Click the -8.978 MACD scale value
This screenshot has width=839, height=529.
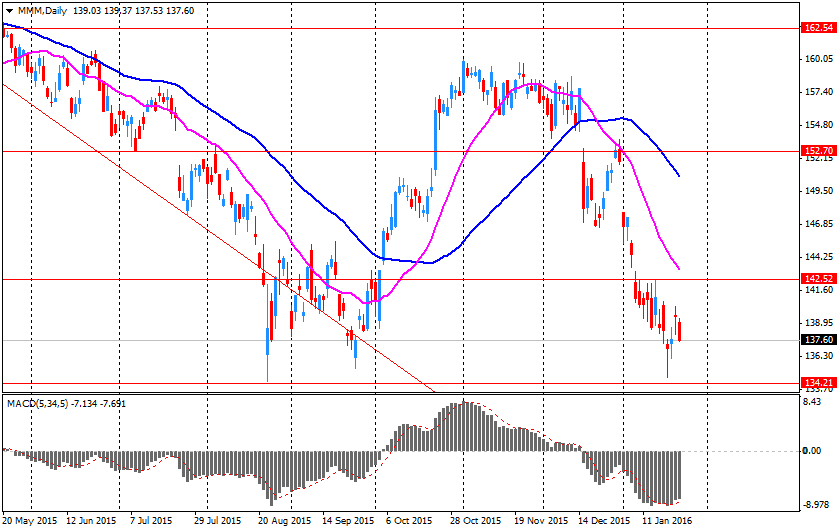[817, 504]
